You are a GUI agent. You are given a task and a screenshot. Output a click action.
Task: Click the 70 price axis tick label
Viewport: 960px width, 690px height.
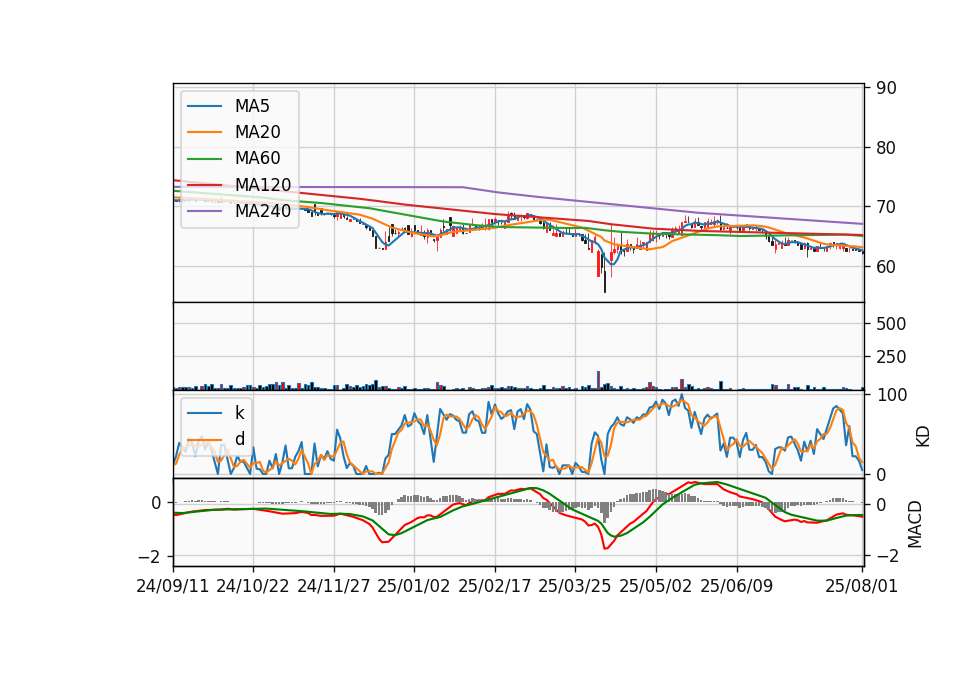click(886, 207)
